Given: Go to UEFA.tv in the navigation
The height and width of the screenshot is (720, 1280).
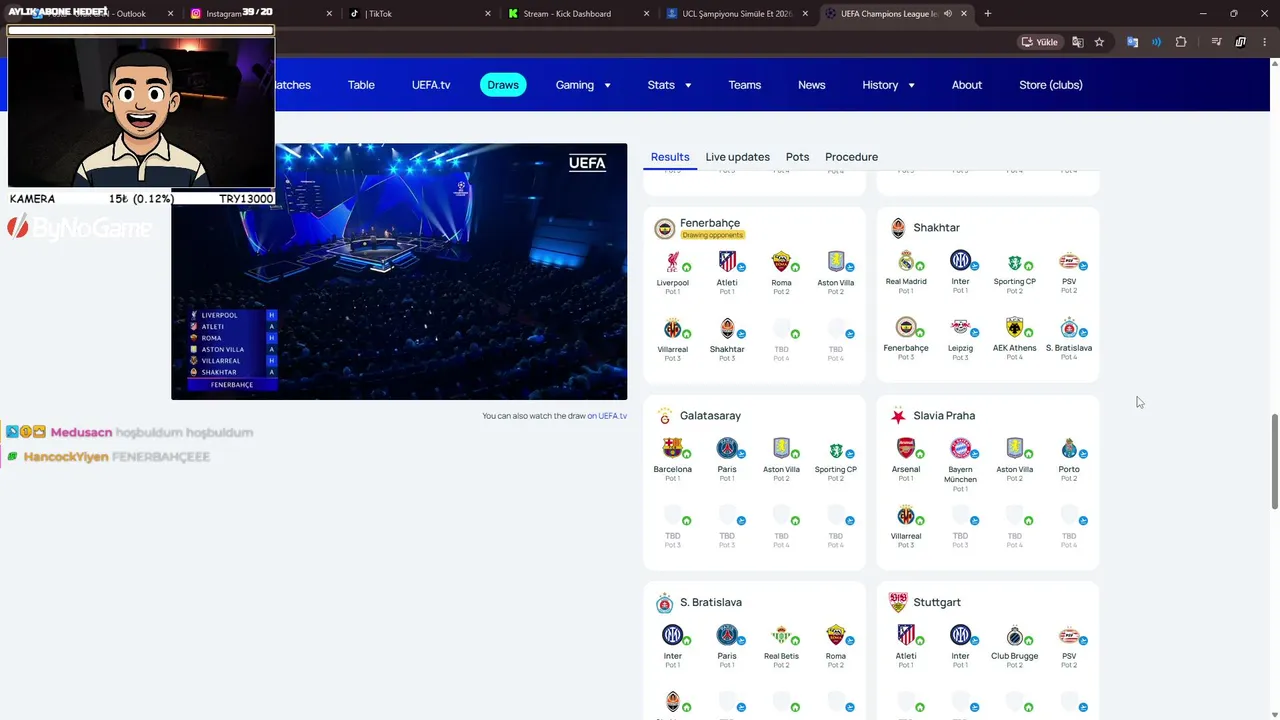Looking at the screenshot, I should coord(431,85).
